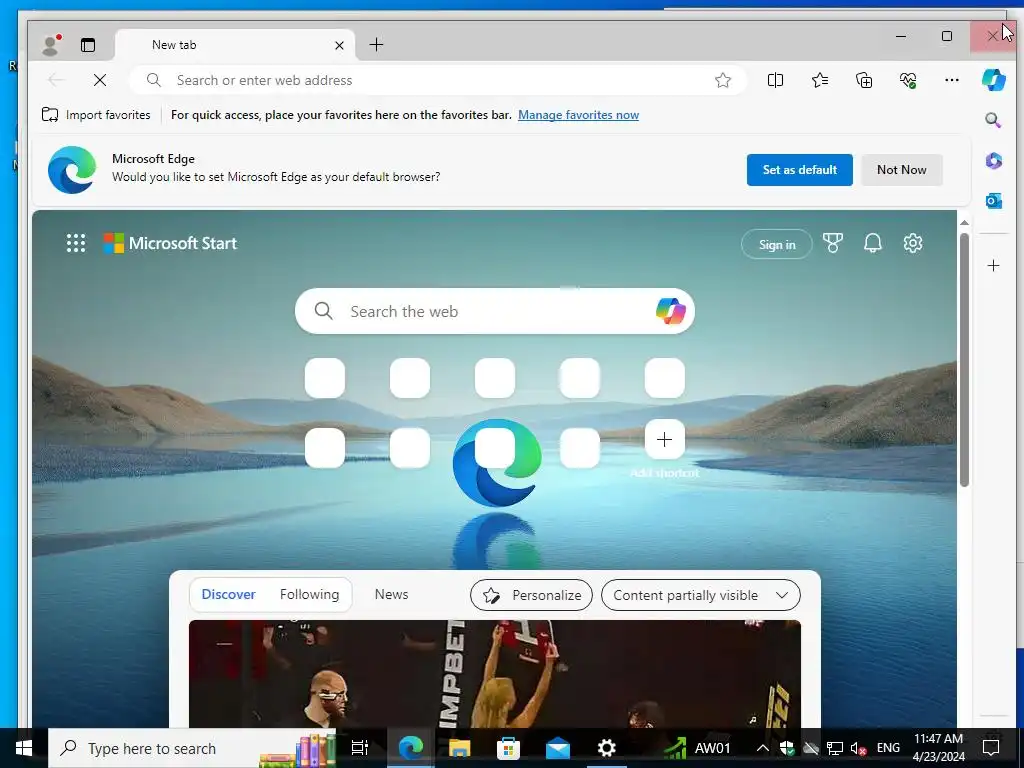Click the ENG language indicator
Screen dimensions: 1024x768
(x=888, y=748)
